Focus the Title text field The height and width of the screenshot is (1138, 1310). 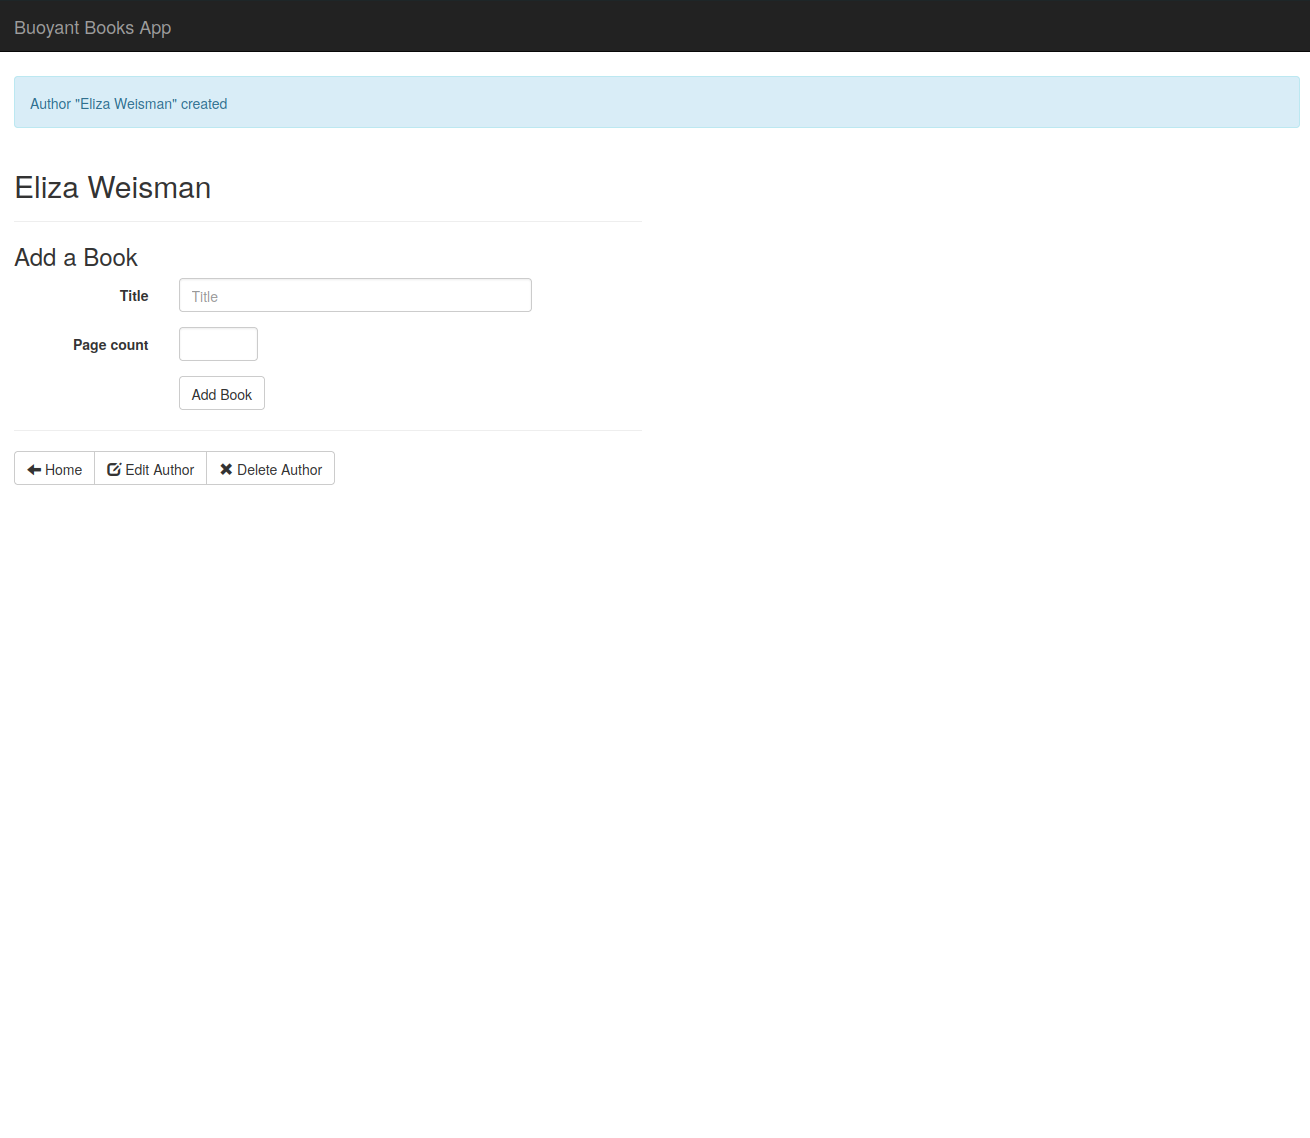355,296
